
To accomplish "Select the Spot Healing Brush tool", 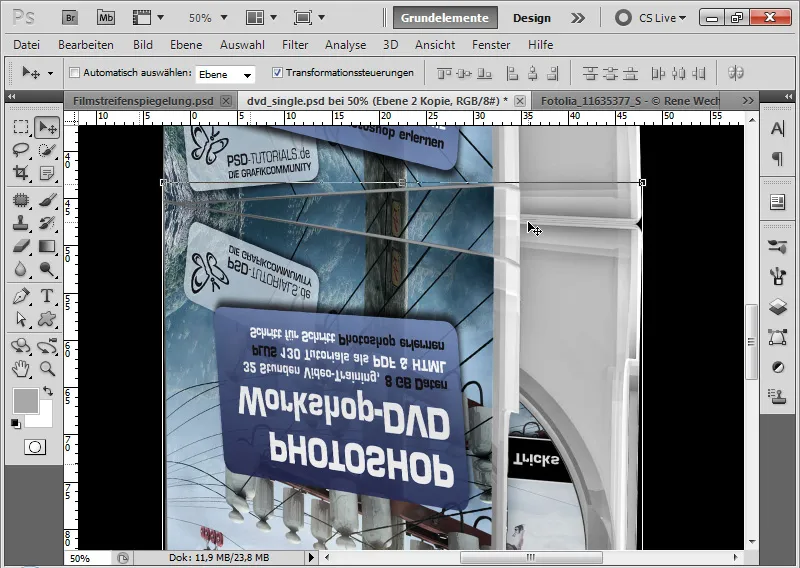I will (x=20, y=200).
